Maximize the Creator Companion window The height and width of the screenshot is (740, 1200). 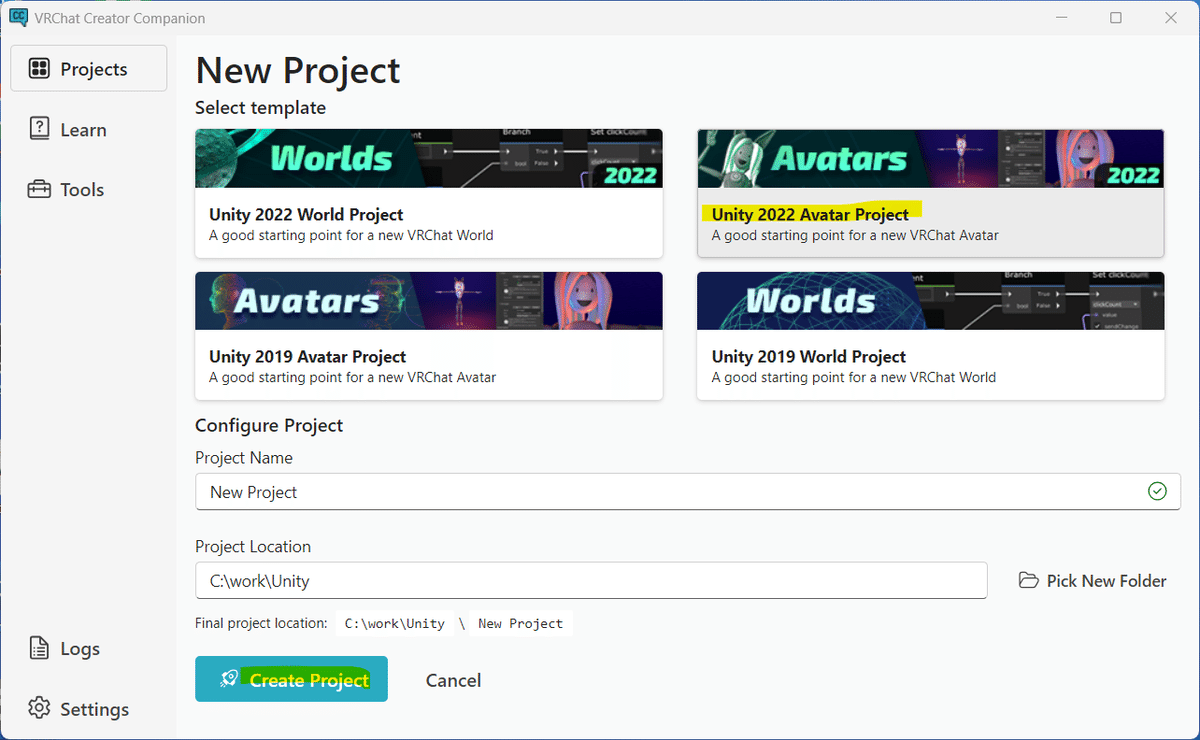pos(1116,17)
